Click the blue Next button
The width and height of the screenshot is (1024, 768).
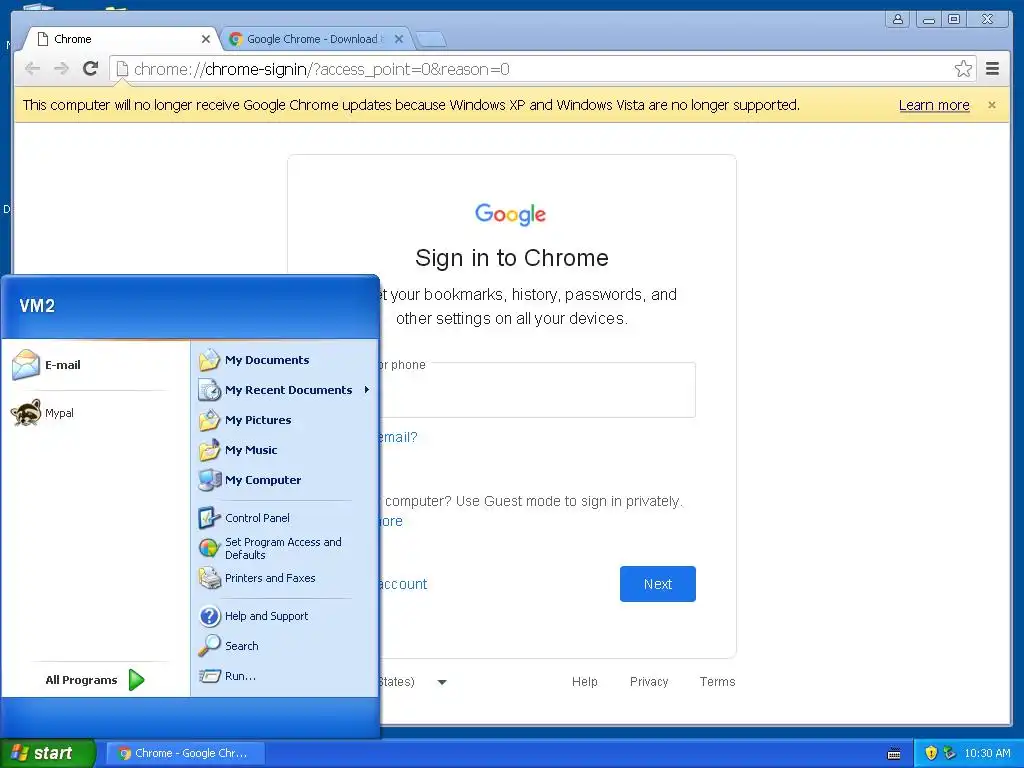coord(658,584)
